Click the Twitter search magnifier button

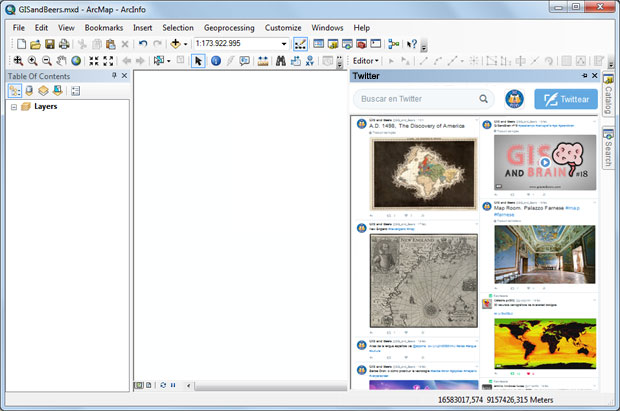(x=483, y=99)
